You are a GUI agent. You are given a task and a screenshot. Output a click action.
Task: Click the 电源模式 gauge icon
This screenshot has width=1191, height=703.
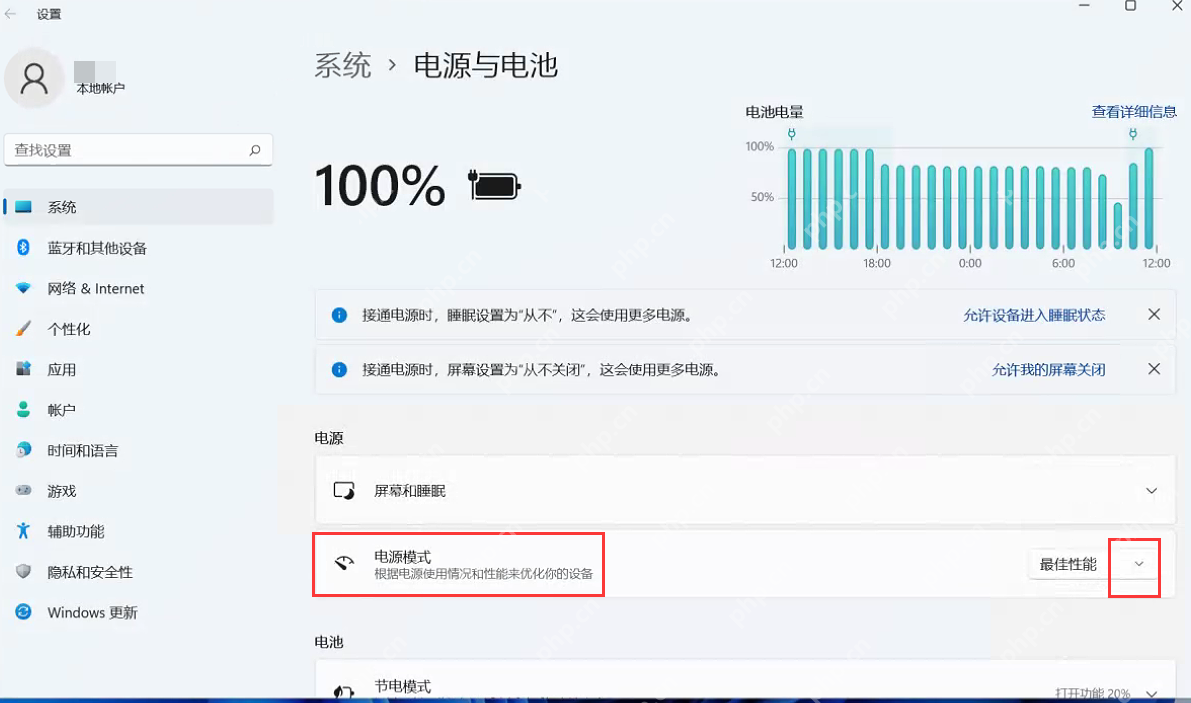click(344, 563)
